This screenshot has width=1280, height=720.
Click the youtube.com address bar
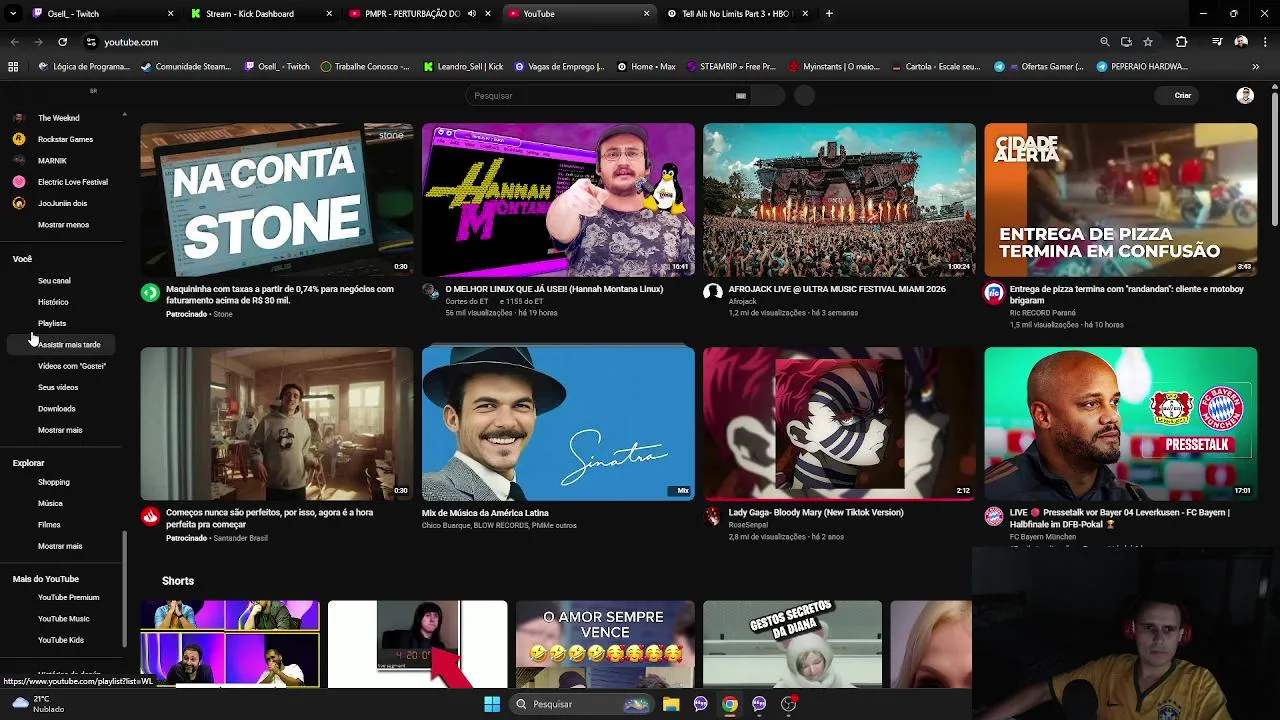(590, 42)
